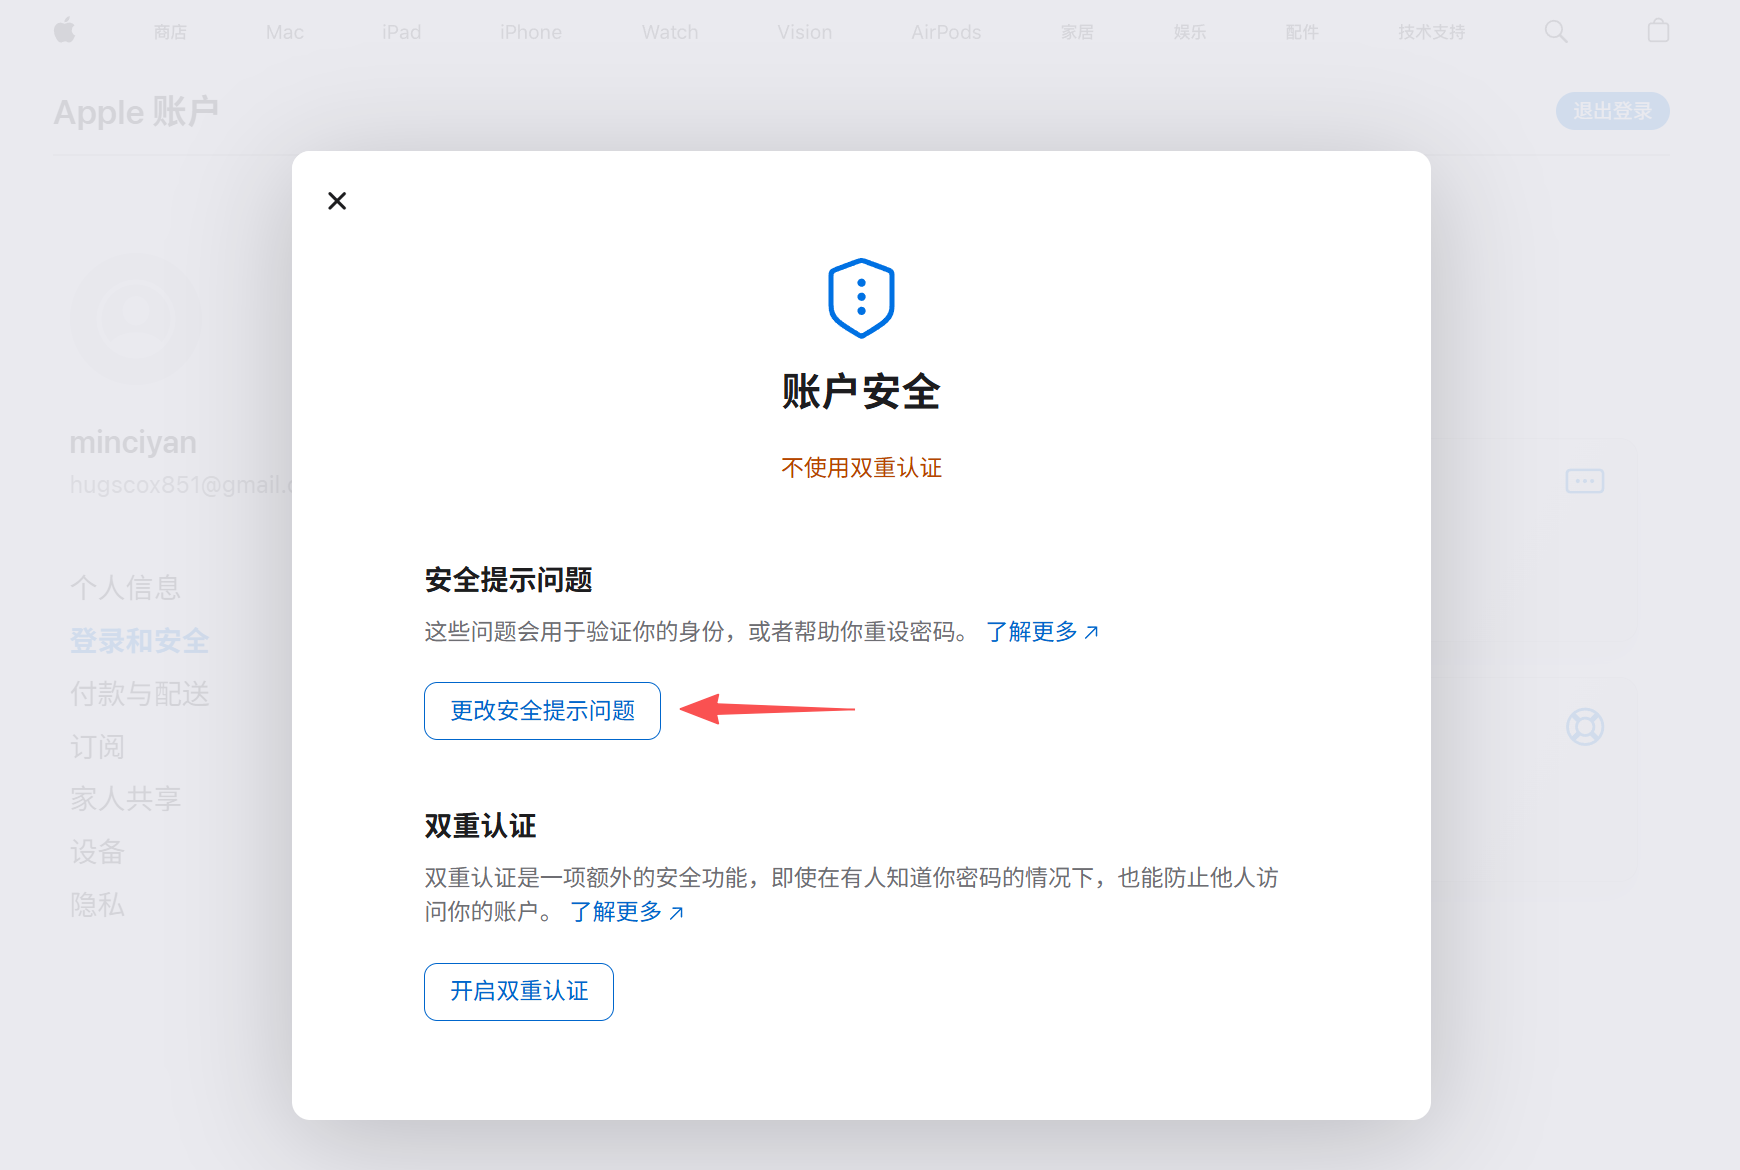Click the blue shield security icon
This screenshot has height=1170, width=1740.
pyautogui.click(x=861, y=298)
